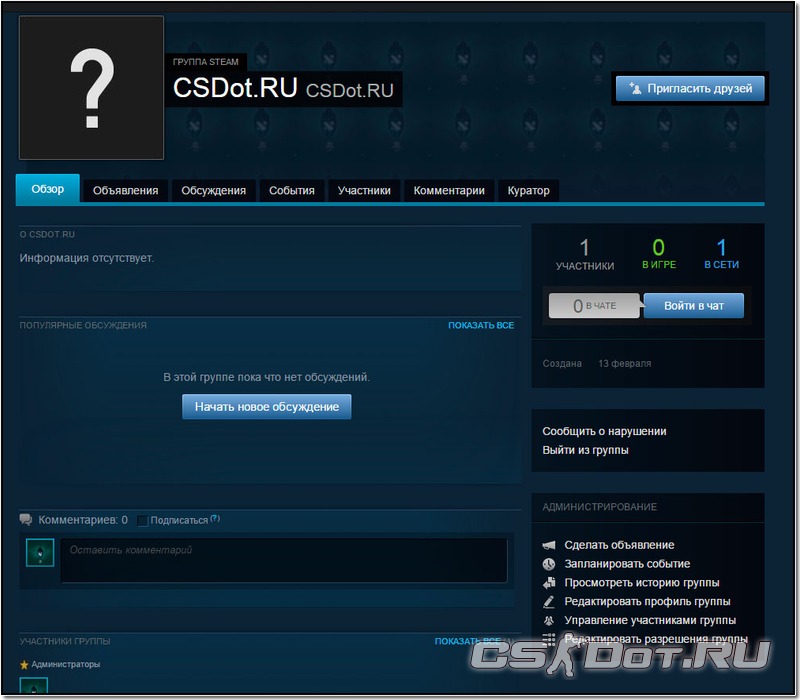
Task: Click the Сообщить о нарушении link
Action: [x=605, y=432]
